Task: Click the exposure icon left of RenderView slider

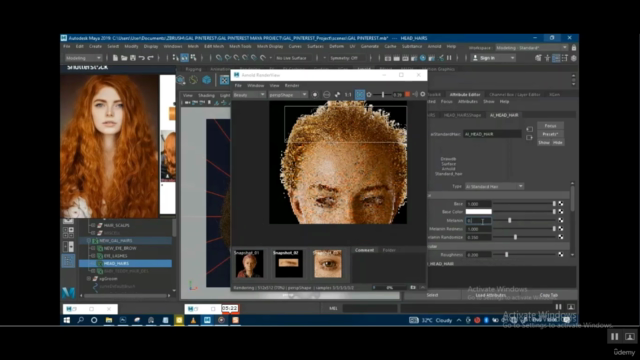Action: coord(369,94)
